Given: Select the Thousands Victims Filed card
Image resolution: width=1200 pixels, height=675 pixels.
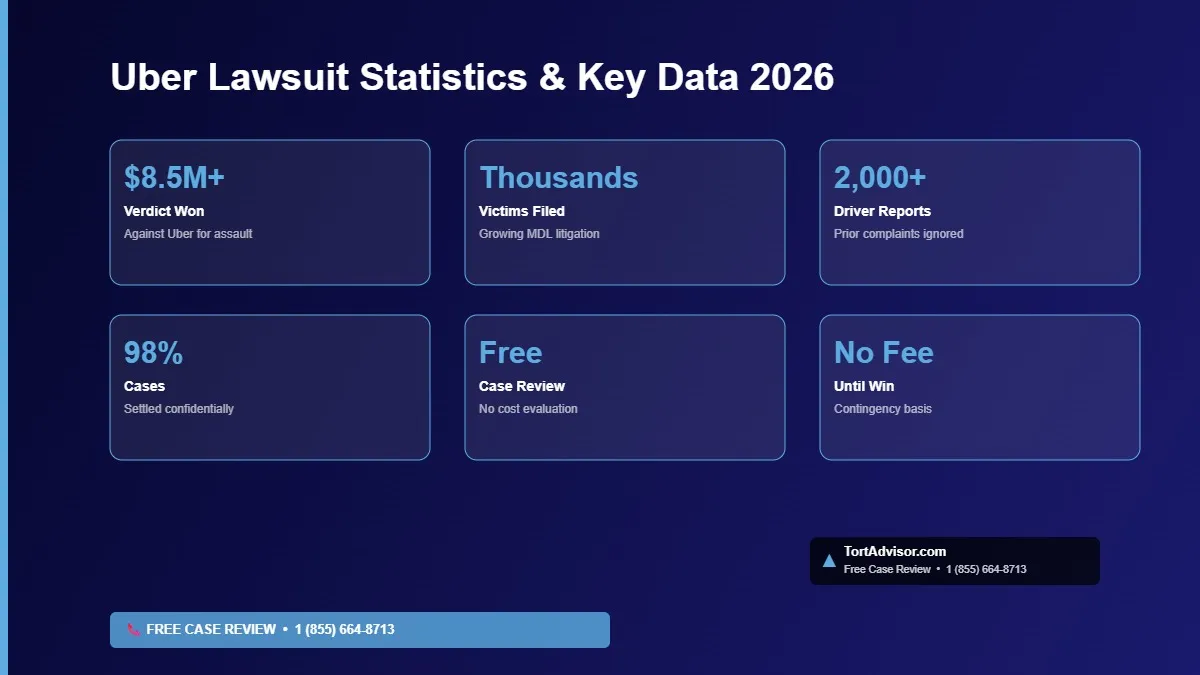Looking at the screenshot, I should [x=625, y=212].
